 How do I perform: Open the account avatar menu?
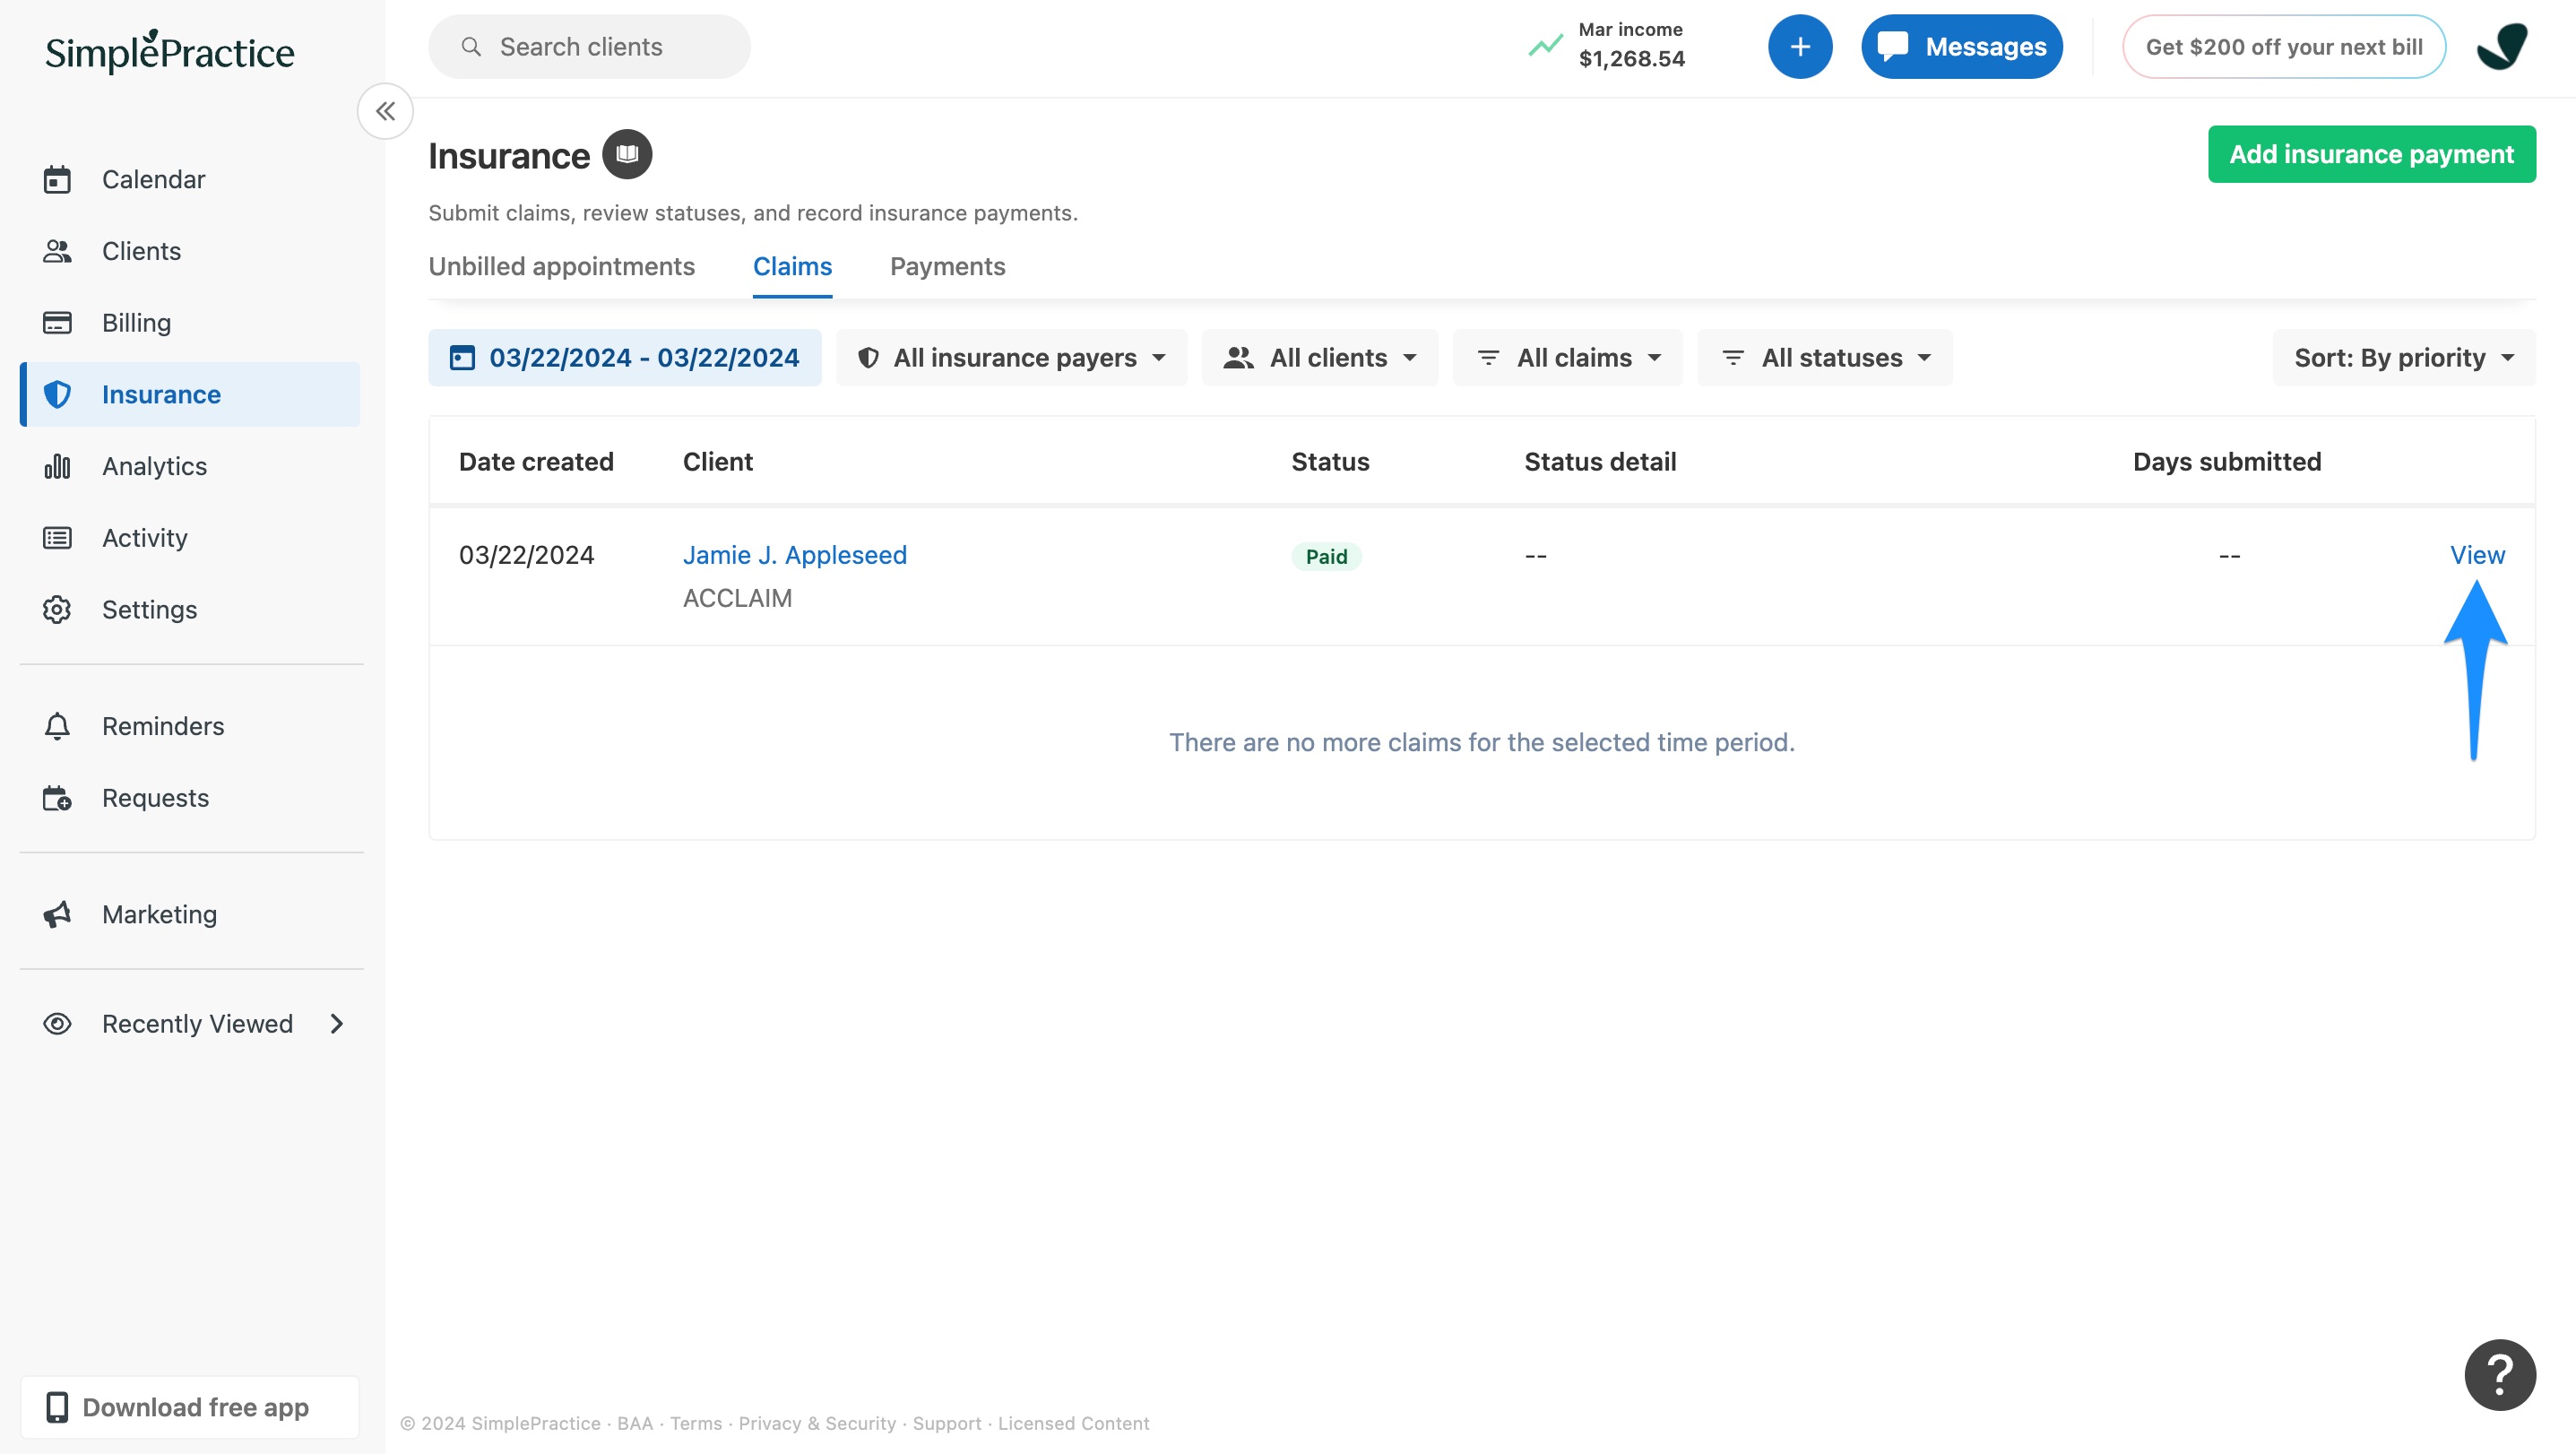(2502, 46)
